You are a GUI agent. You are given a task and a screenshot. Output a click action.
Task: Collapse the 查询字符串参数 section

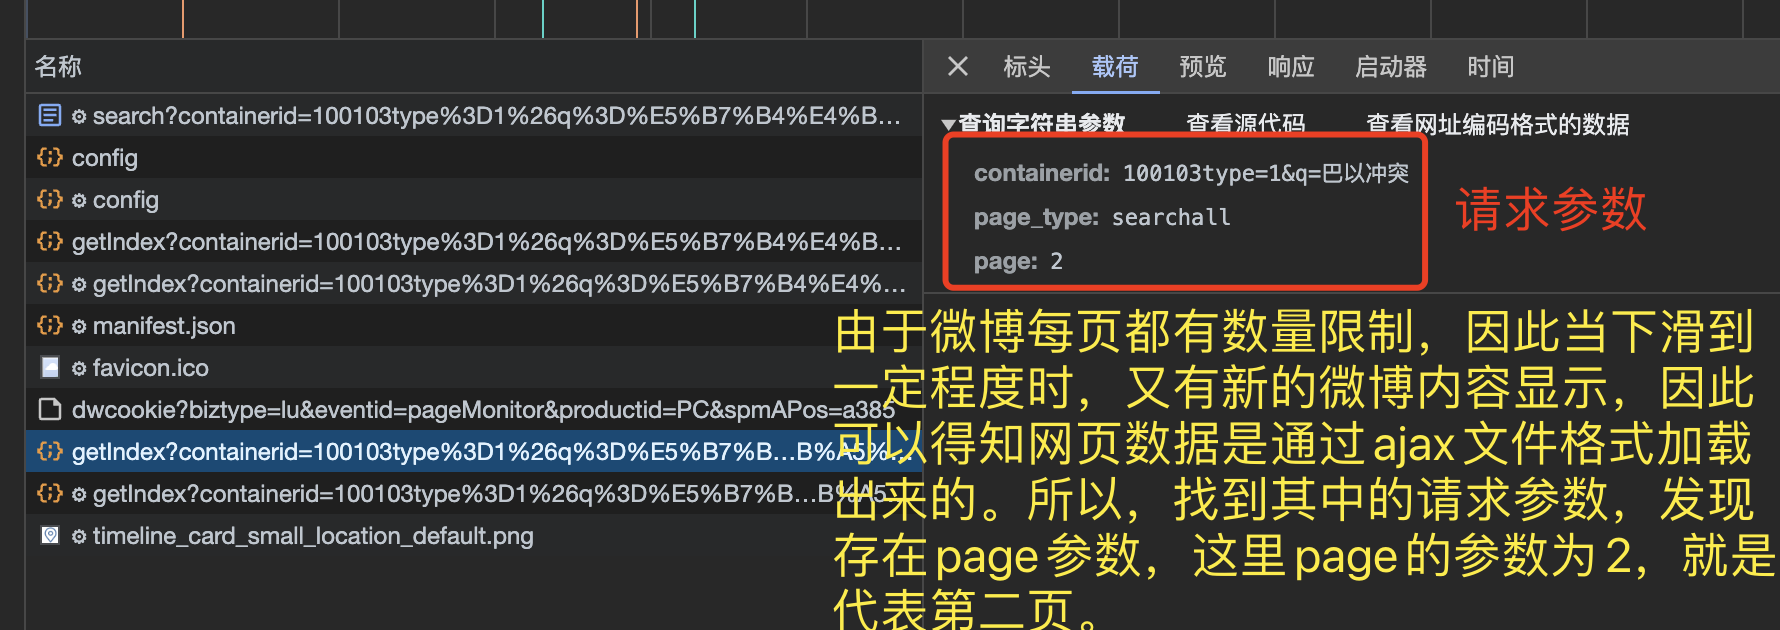click(x=948, y=125)
